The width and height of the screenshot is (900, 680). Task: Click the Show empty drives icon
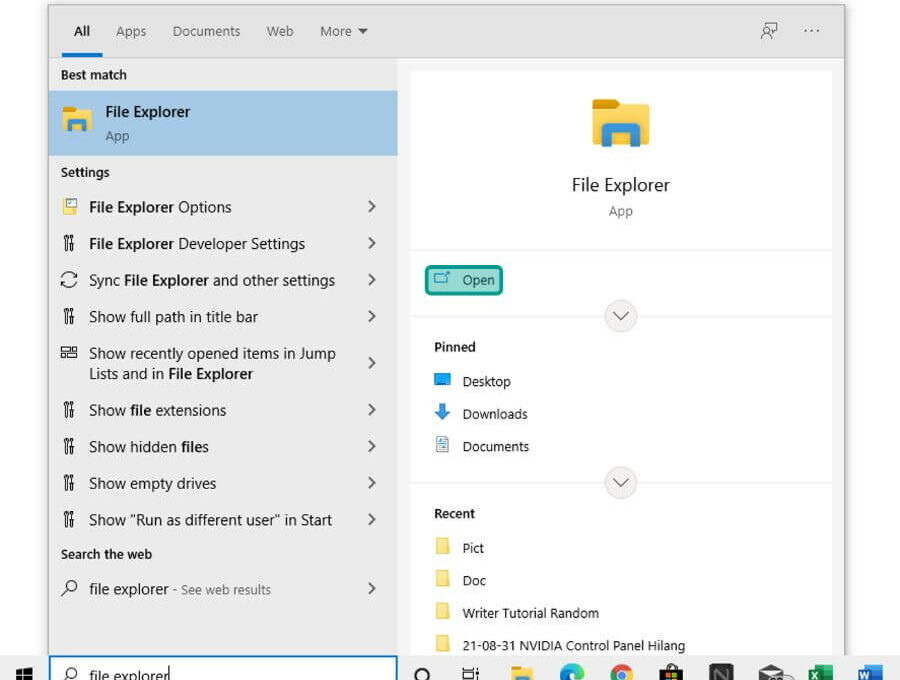[x=69, y=483]
